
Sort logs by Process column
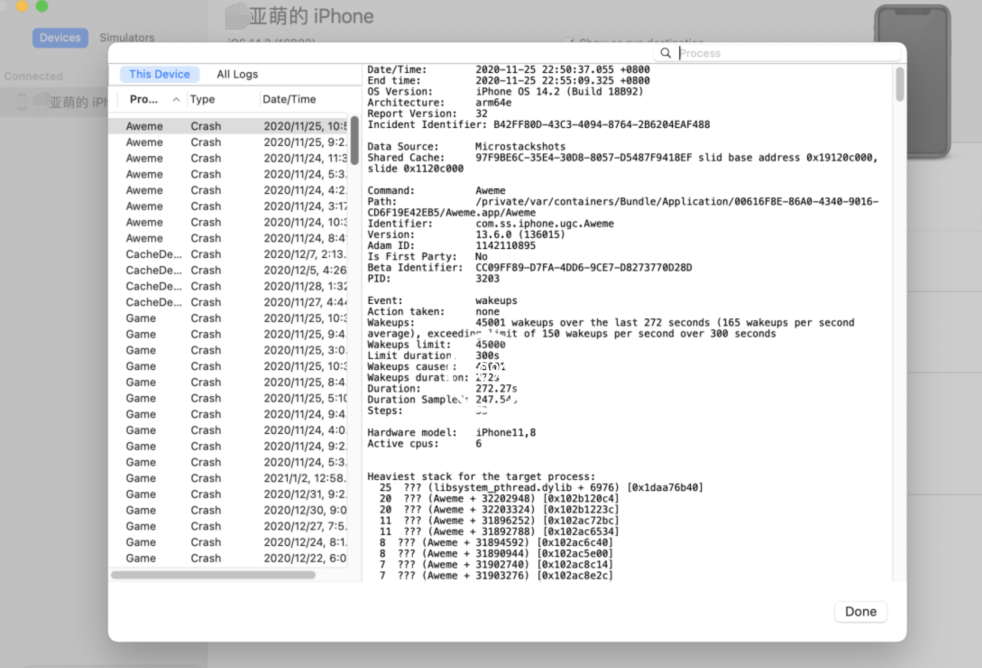coord(143,99)
